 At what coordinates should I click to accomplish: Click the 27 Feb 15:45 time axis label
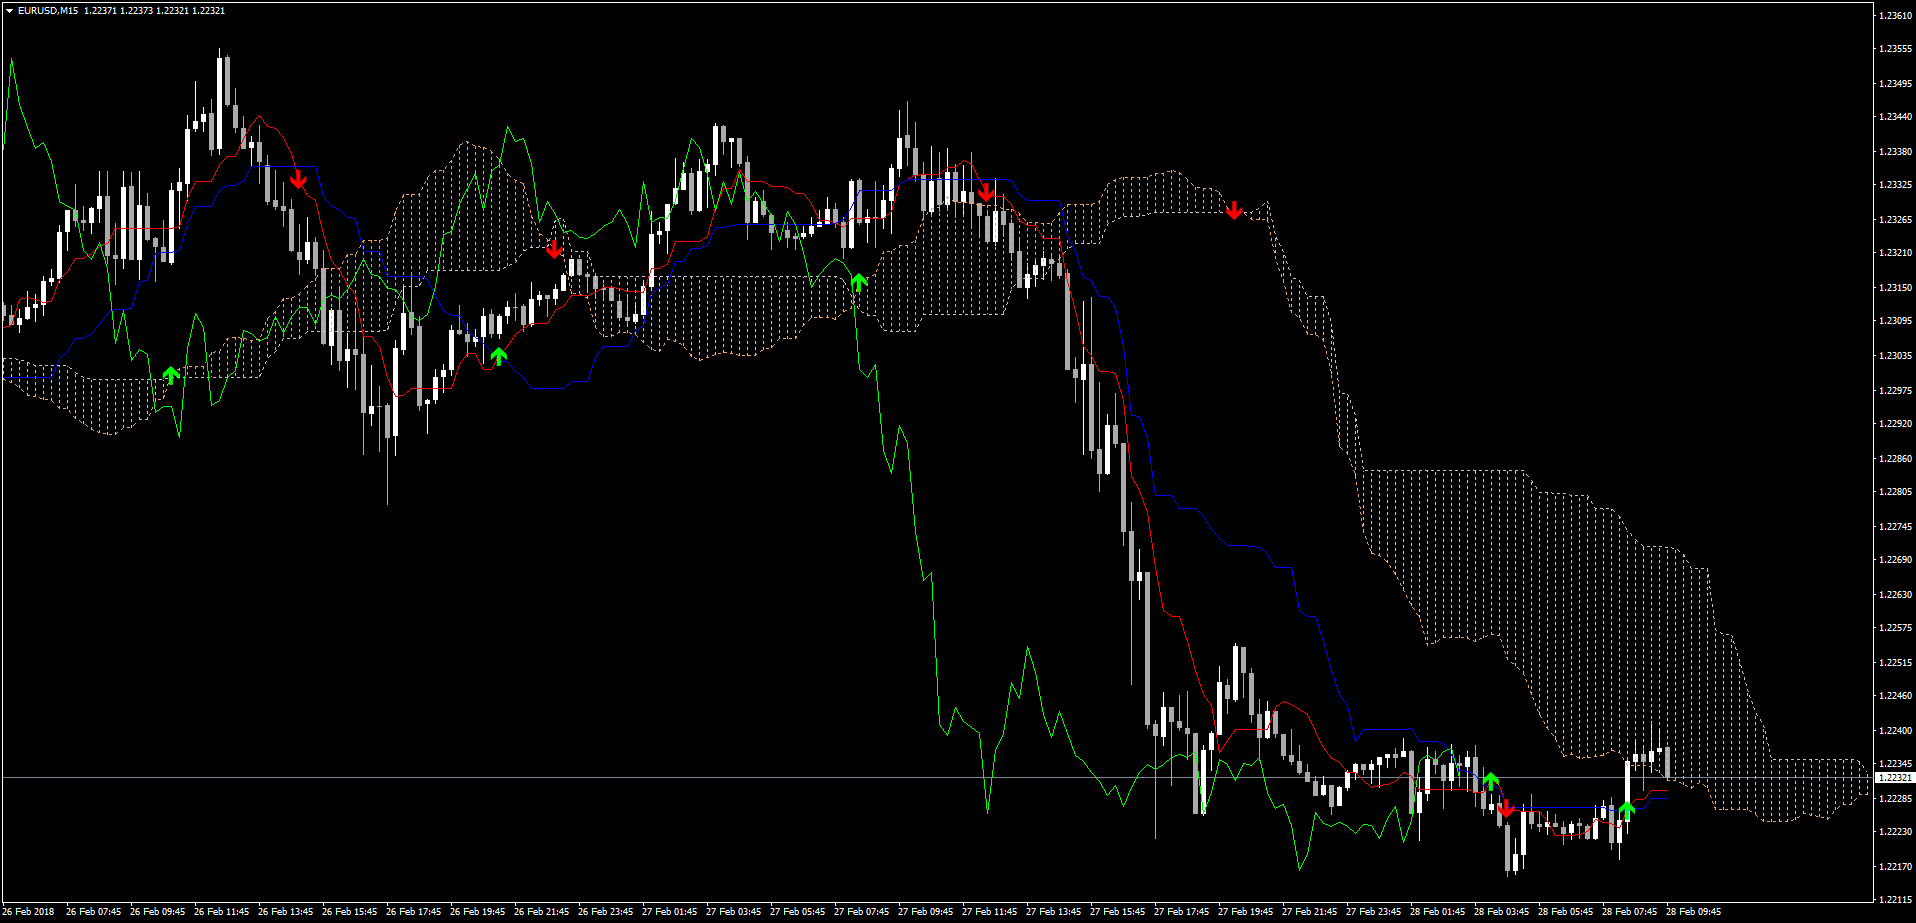click(1117, 912)
